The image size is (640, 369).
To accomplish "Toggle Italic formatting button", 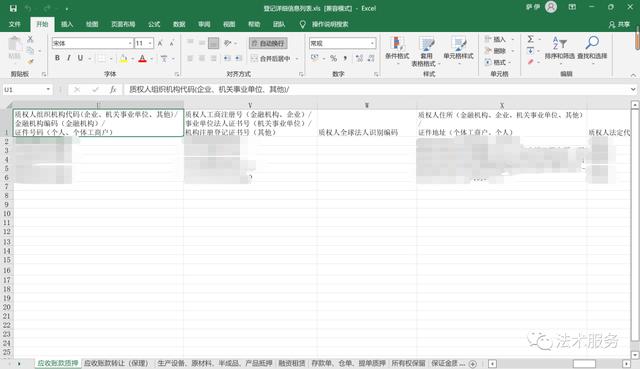I will point(69,58).
